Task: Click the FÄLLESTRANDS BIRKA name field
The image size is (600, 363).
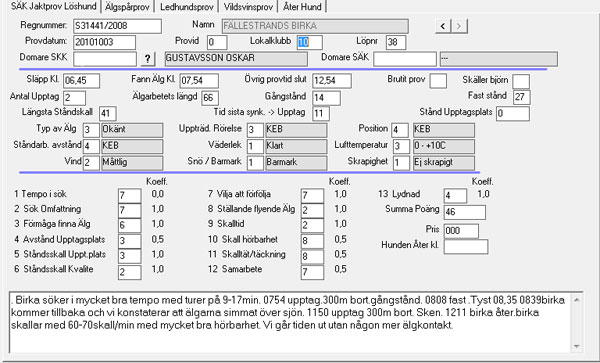Action: coord(315,26)
